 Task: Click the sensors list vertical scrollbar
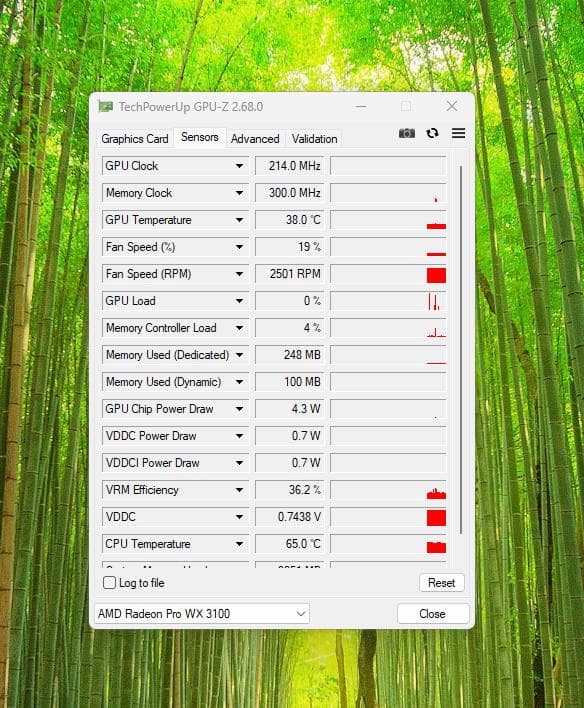pyautogui.click(x=460, y=350)
